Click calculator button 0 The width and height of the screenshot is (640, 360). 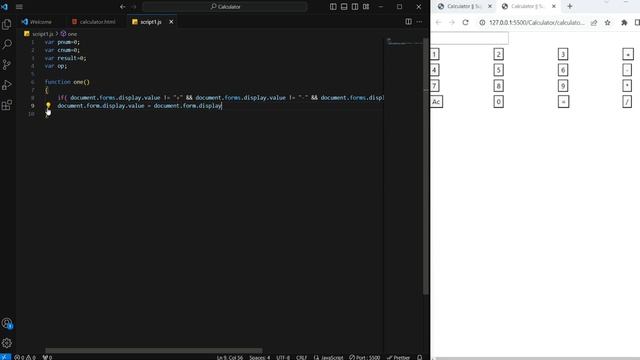click(x=498, y=102)
